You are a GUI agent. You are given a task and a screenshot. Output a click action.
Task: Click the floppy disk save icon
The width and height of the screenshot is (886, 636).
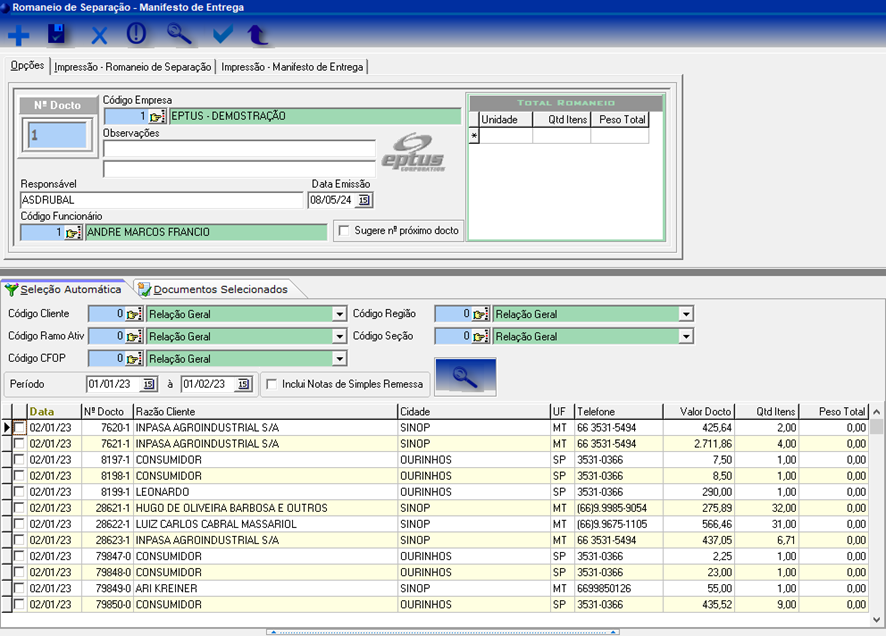point(57,35)
